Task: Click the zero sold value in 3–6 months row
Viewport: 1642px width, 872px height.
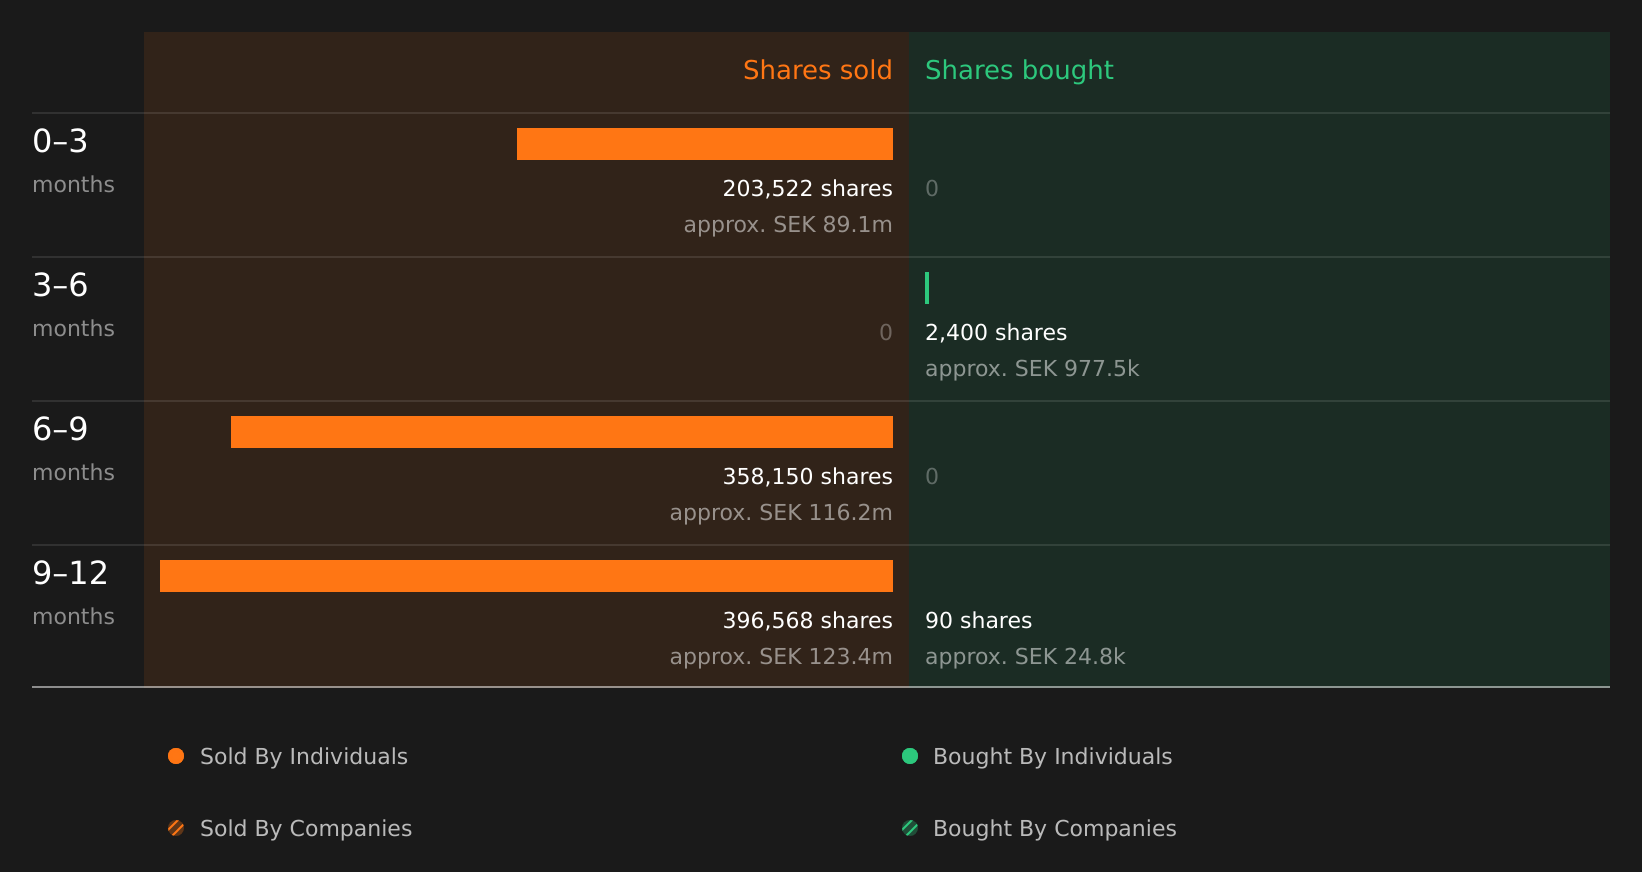Action: [x=886, y=332]
